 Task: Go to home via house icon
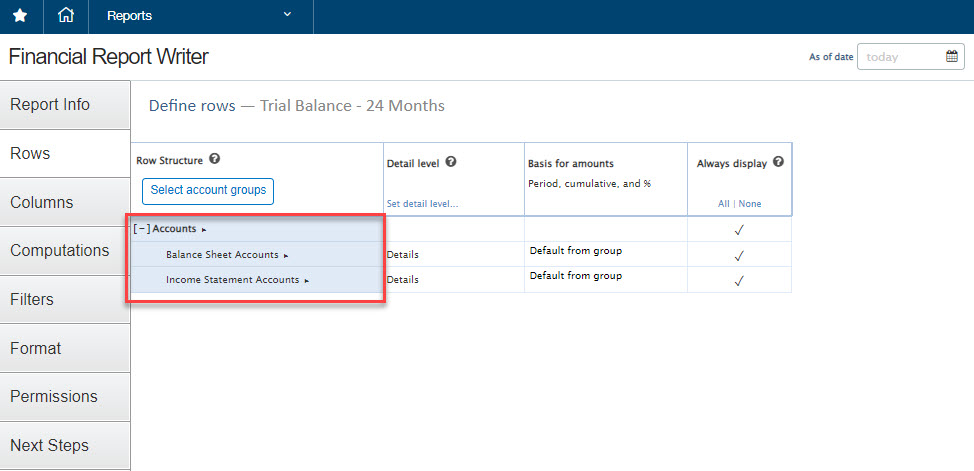pyautogui.click(x=66, y=16)
